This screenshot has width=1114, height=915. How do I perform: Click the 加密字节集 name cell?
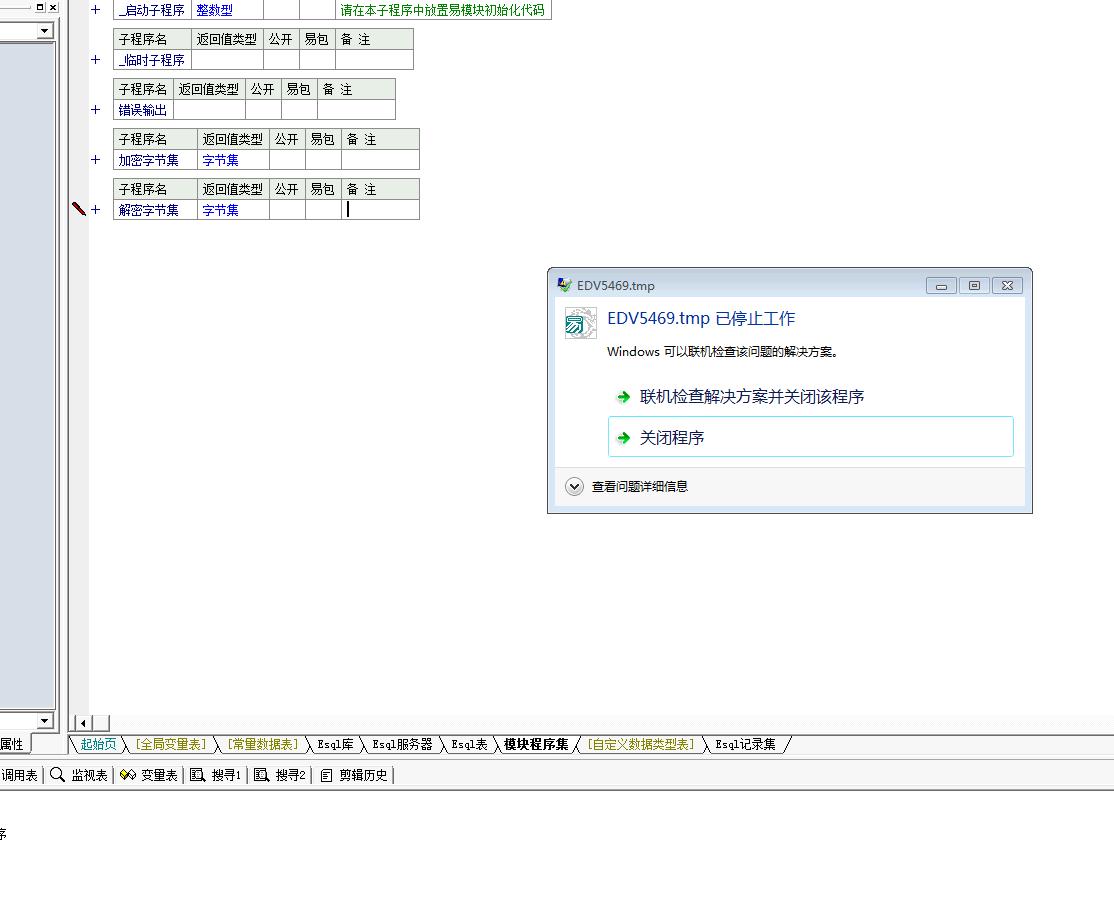point(155,160)
